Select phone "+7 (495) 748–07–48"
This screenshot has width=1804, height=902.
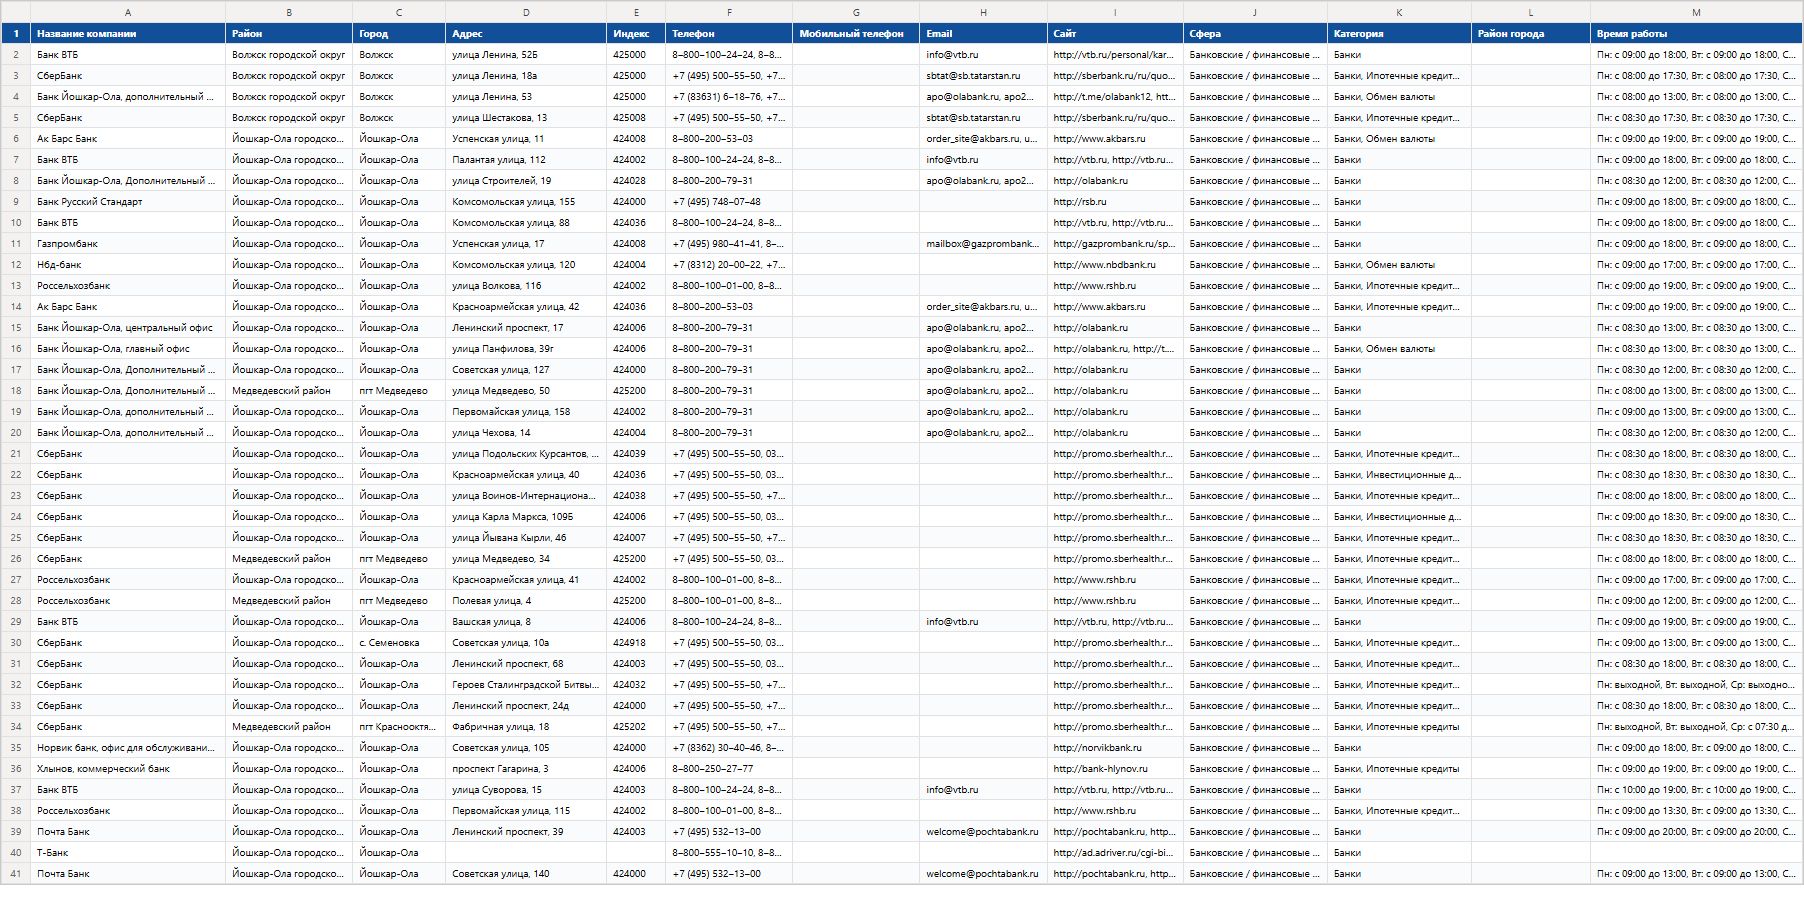coord(729,202)
